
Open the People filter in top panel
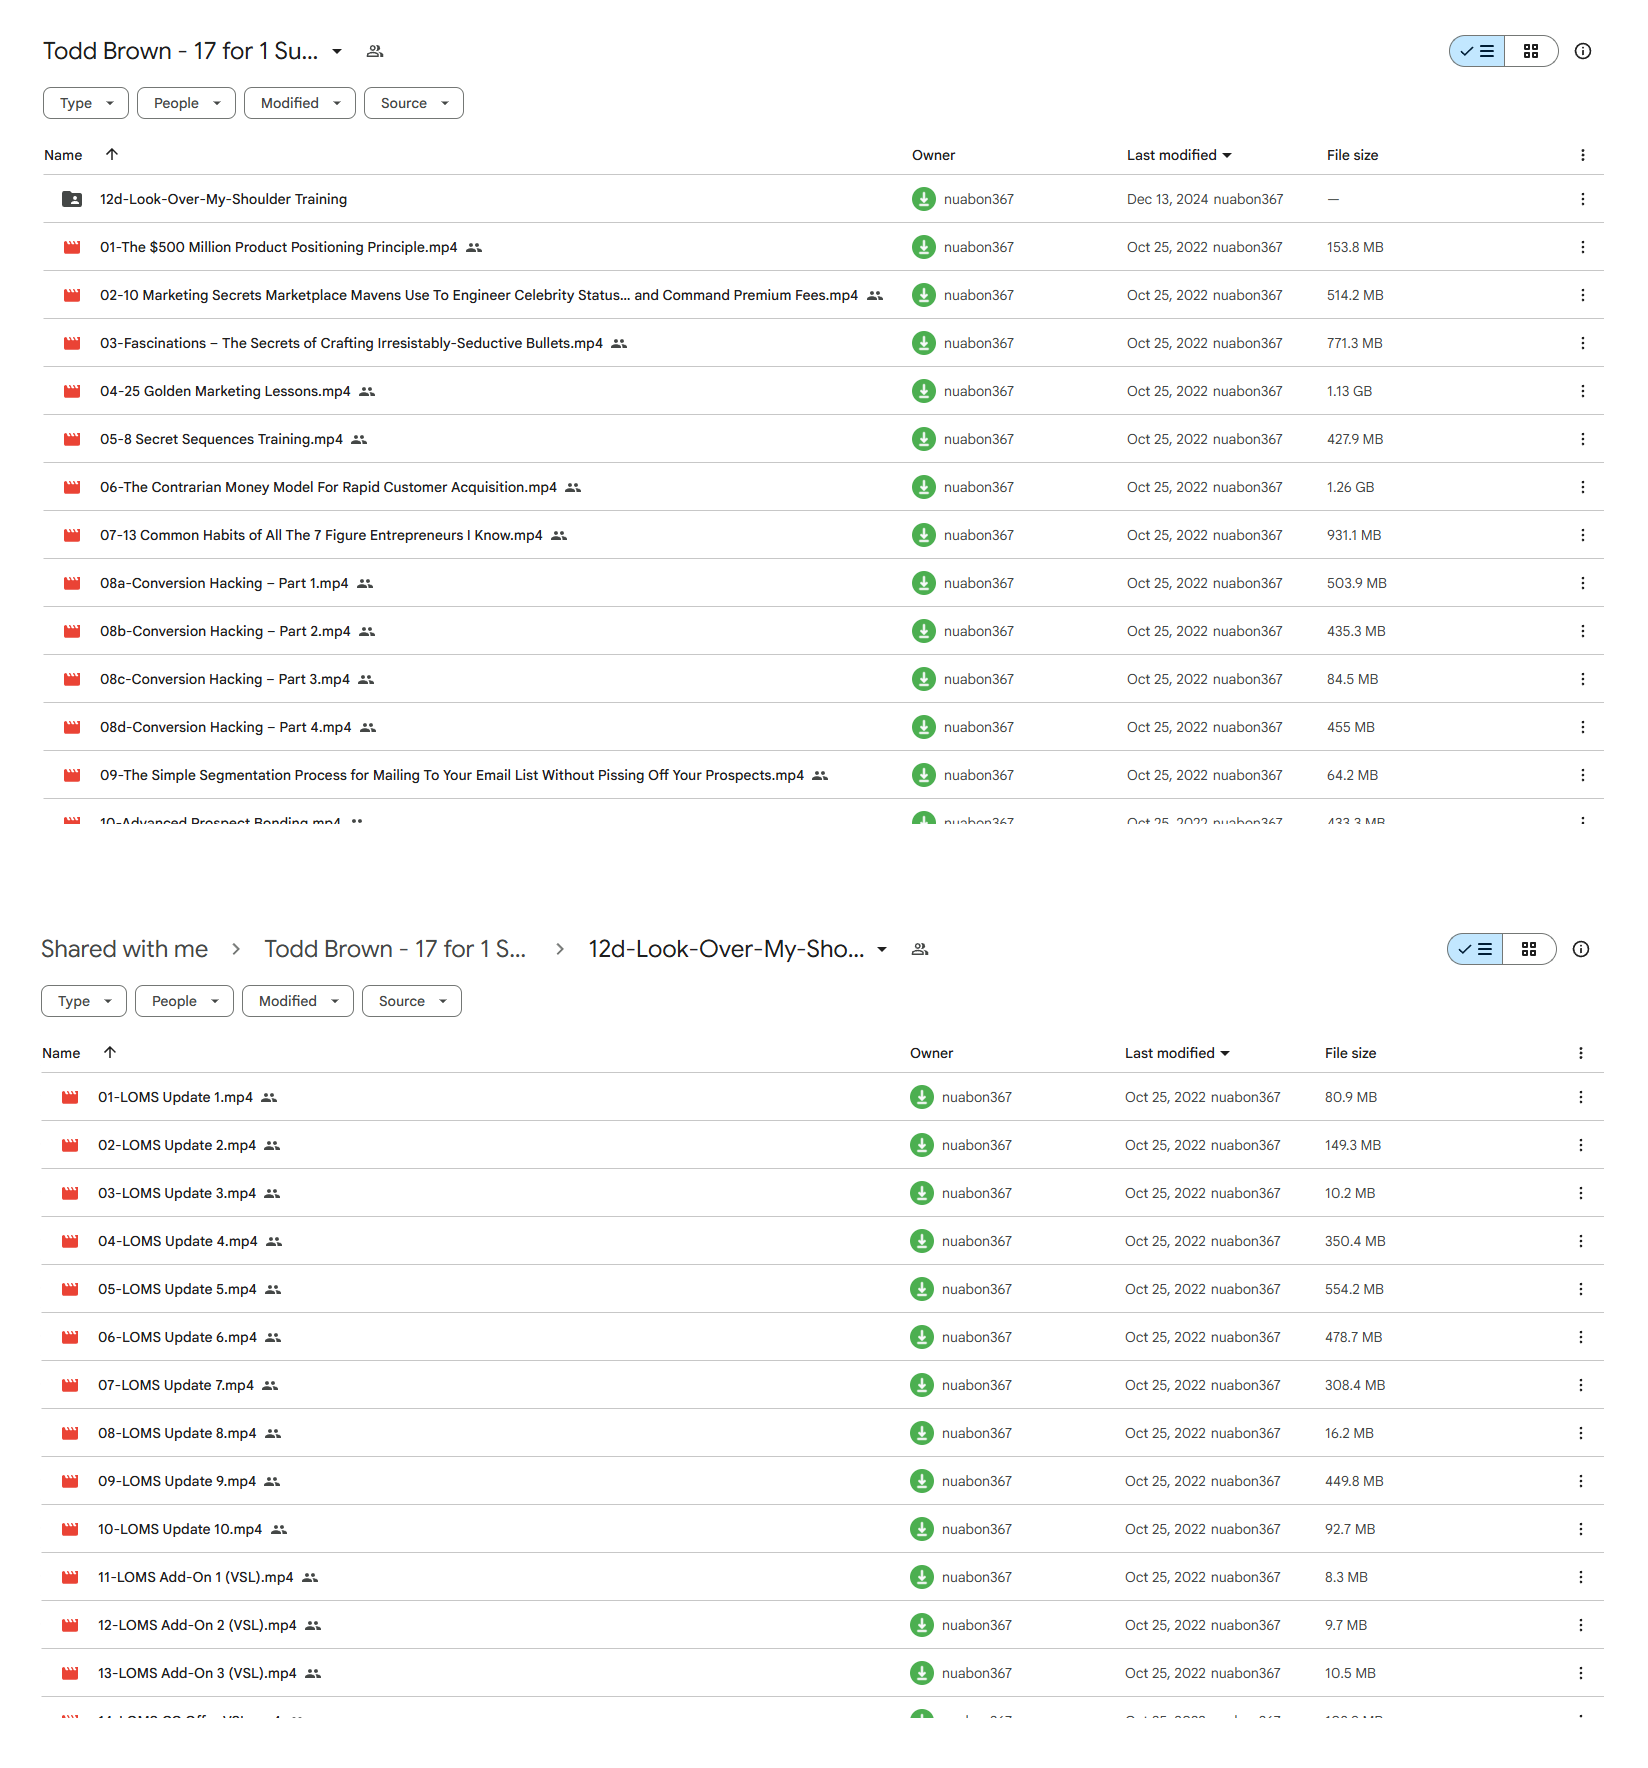click(187, 103)
